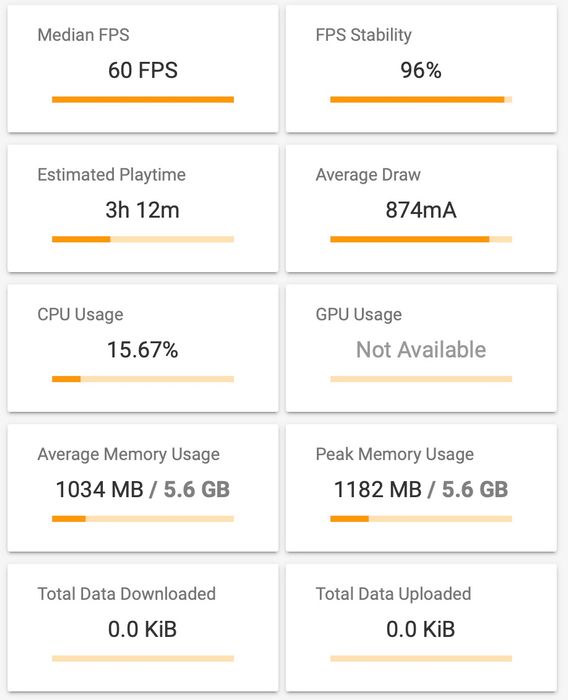This screenshot has height=700, width=568.
Task: Click the 60 FPS value text
Action: tap(143, 70)
